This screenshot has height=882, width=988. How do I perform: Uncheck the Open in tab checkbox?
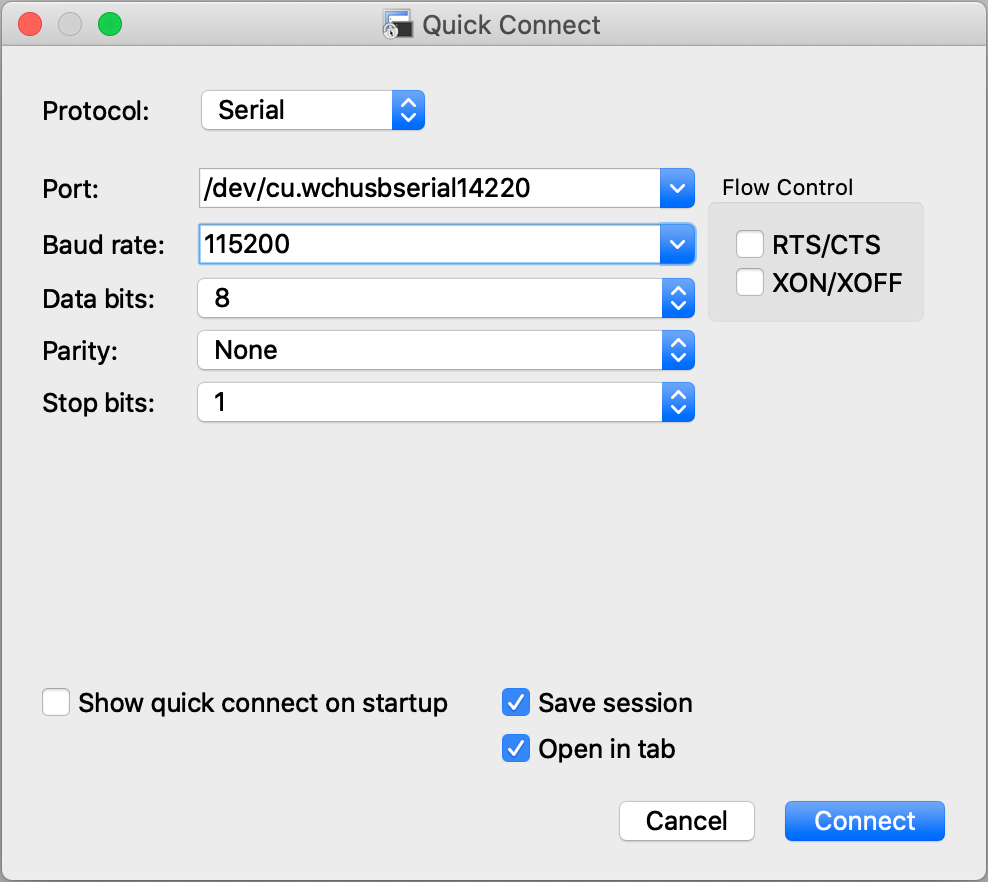tap(515, 748)
